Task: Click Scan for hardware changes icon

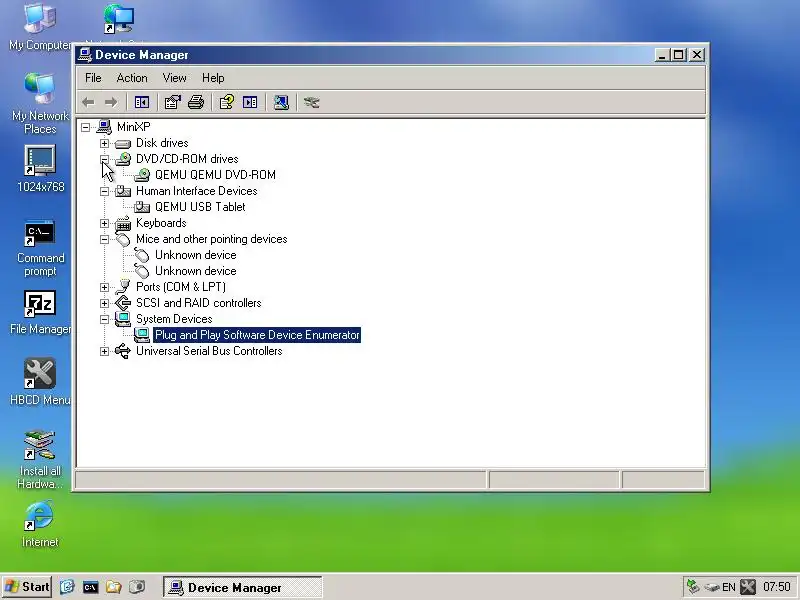Action: (x=281, y=103)
